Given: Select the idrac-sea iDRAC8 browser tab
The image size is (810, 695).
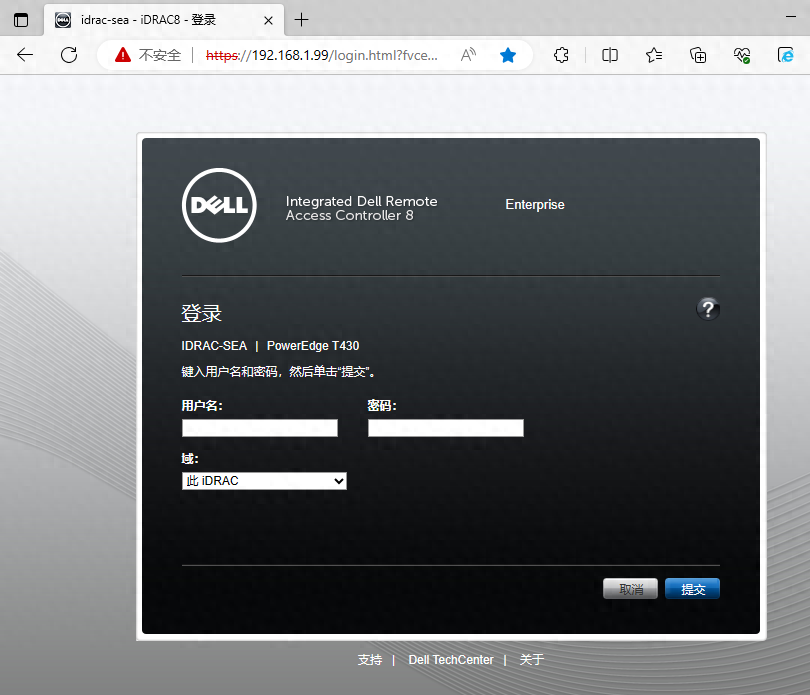Looking at the screenshot, I should [155, 20].
